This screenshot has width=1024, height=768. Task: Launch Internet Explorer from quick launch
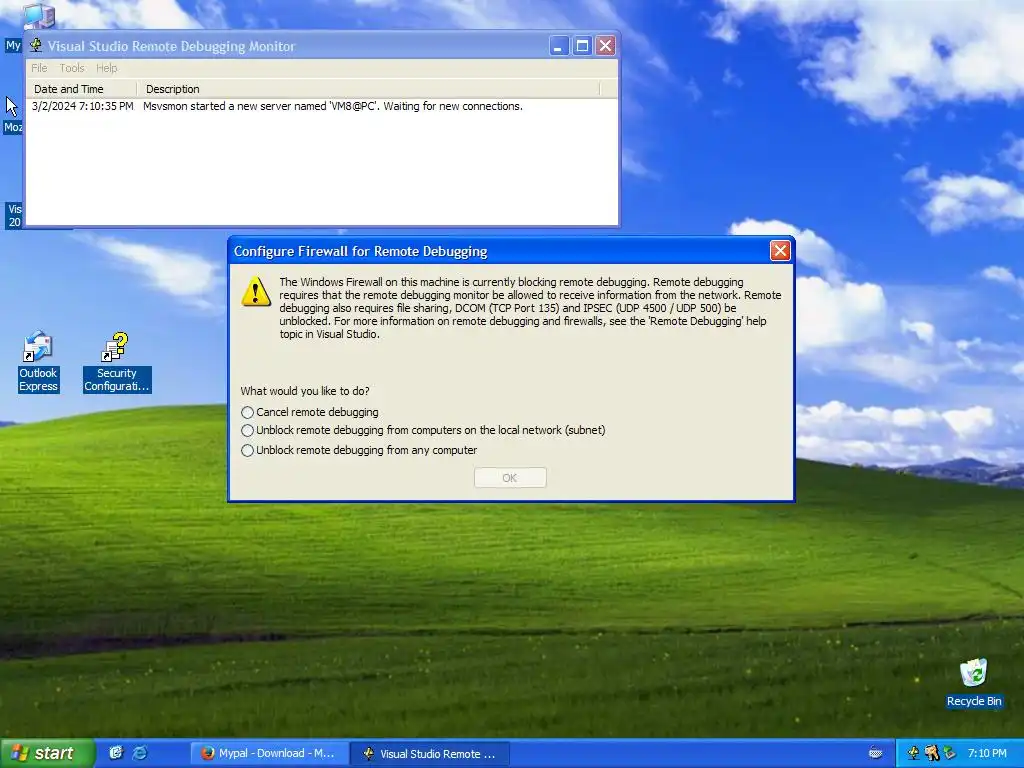[x=140, y=753]
